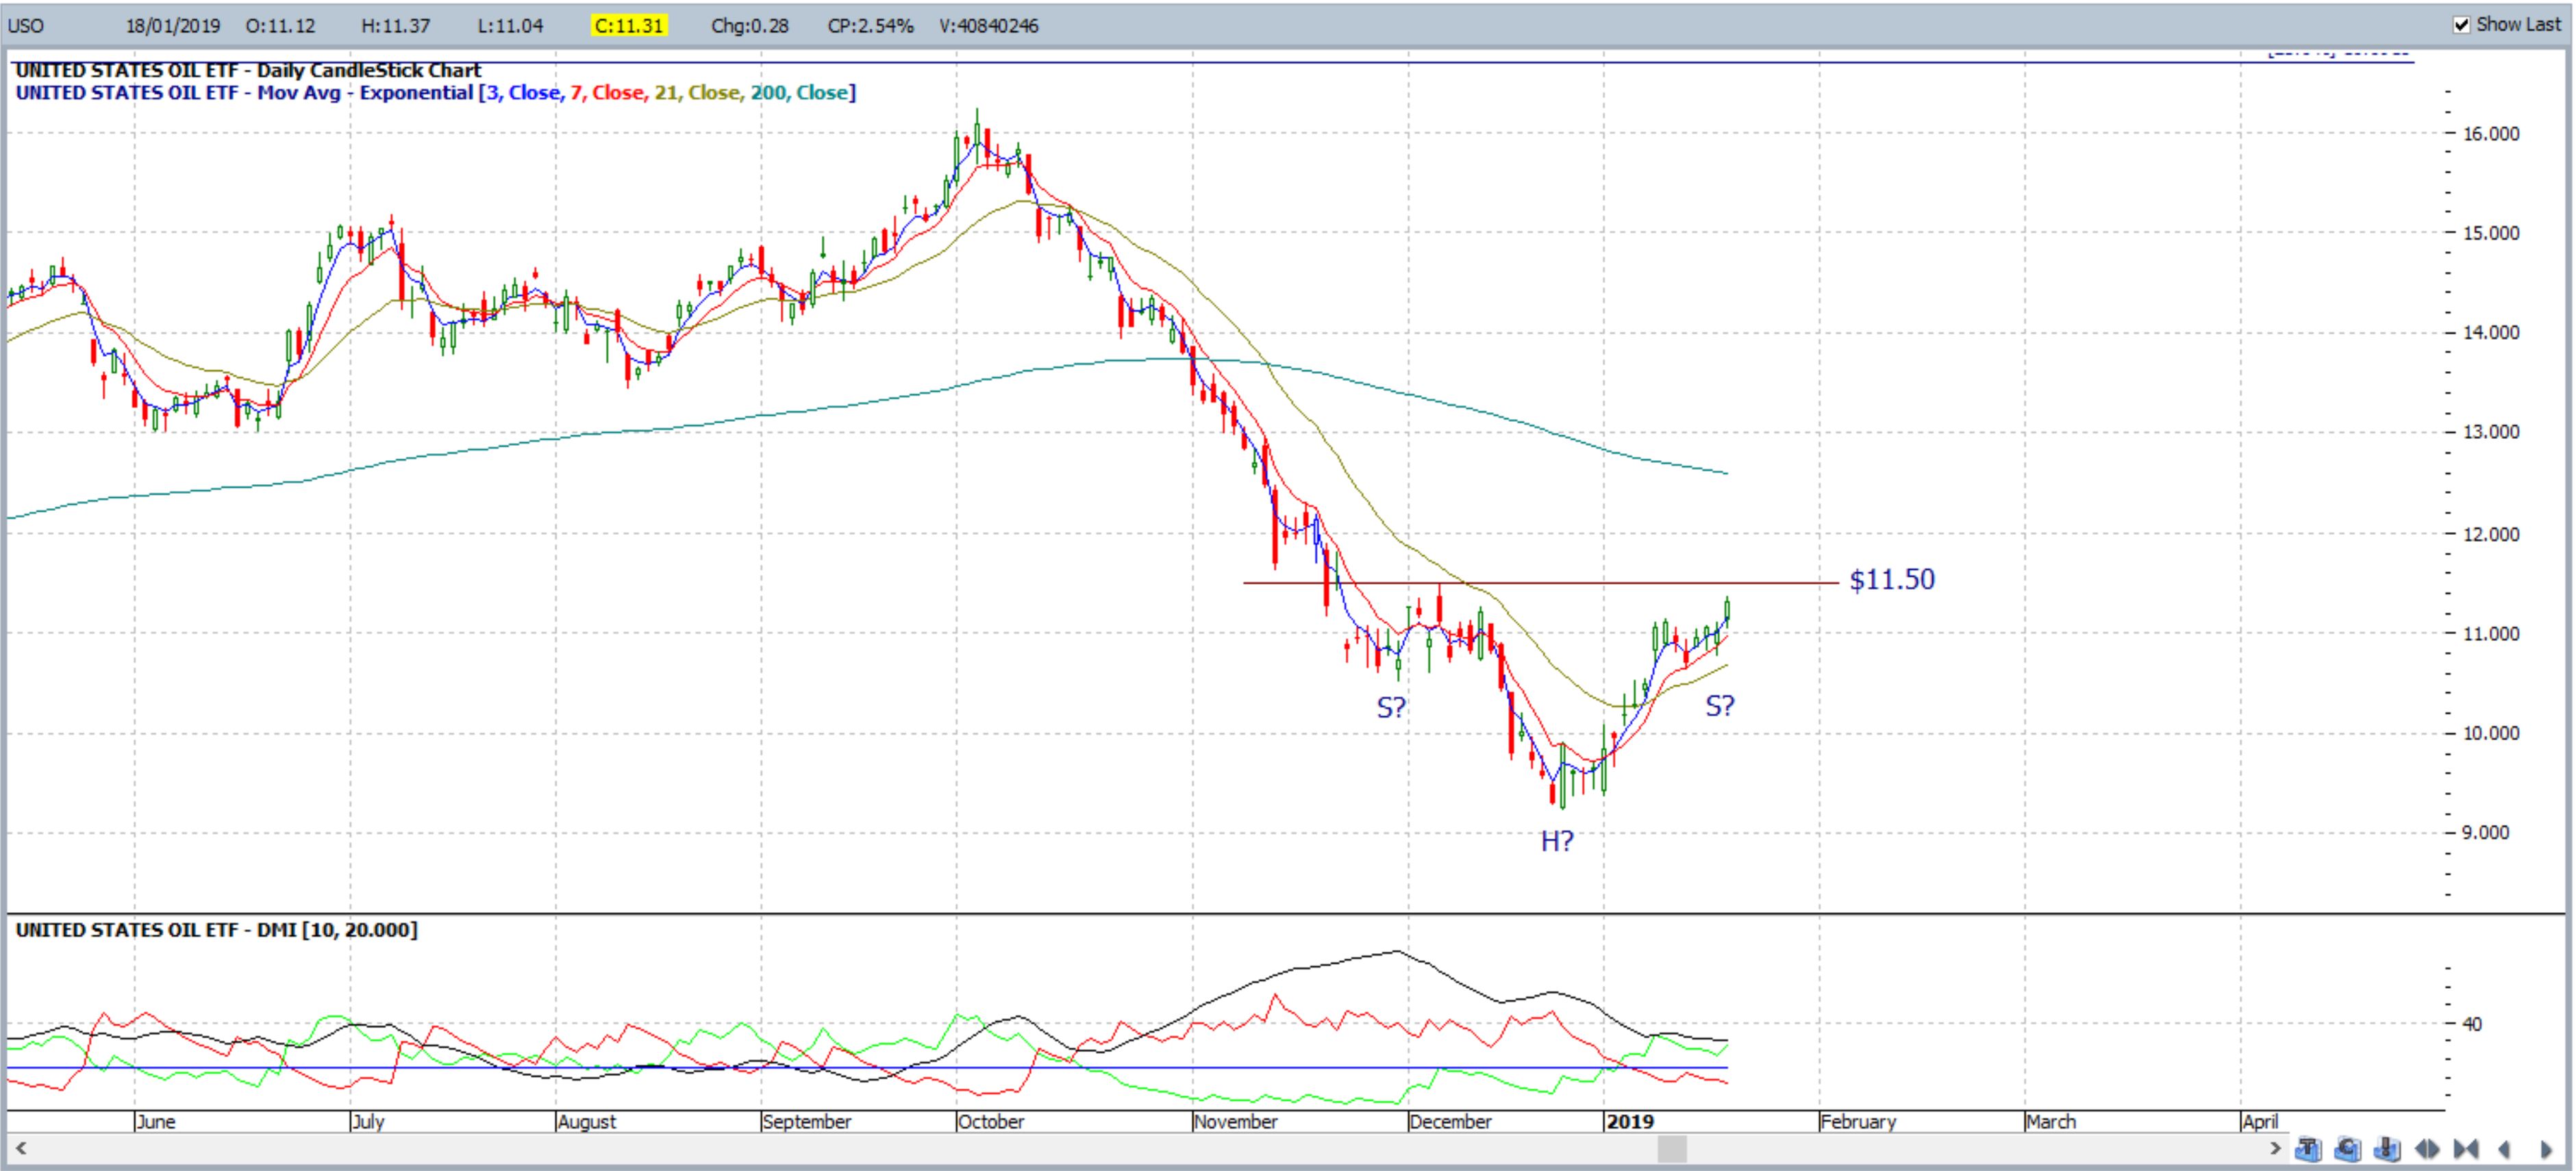Click the Mov Avg Exponential legend line

tap(436, 93)
